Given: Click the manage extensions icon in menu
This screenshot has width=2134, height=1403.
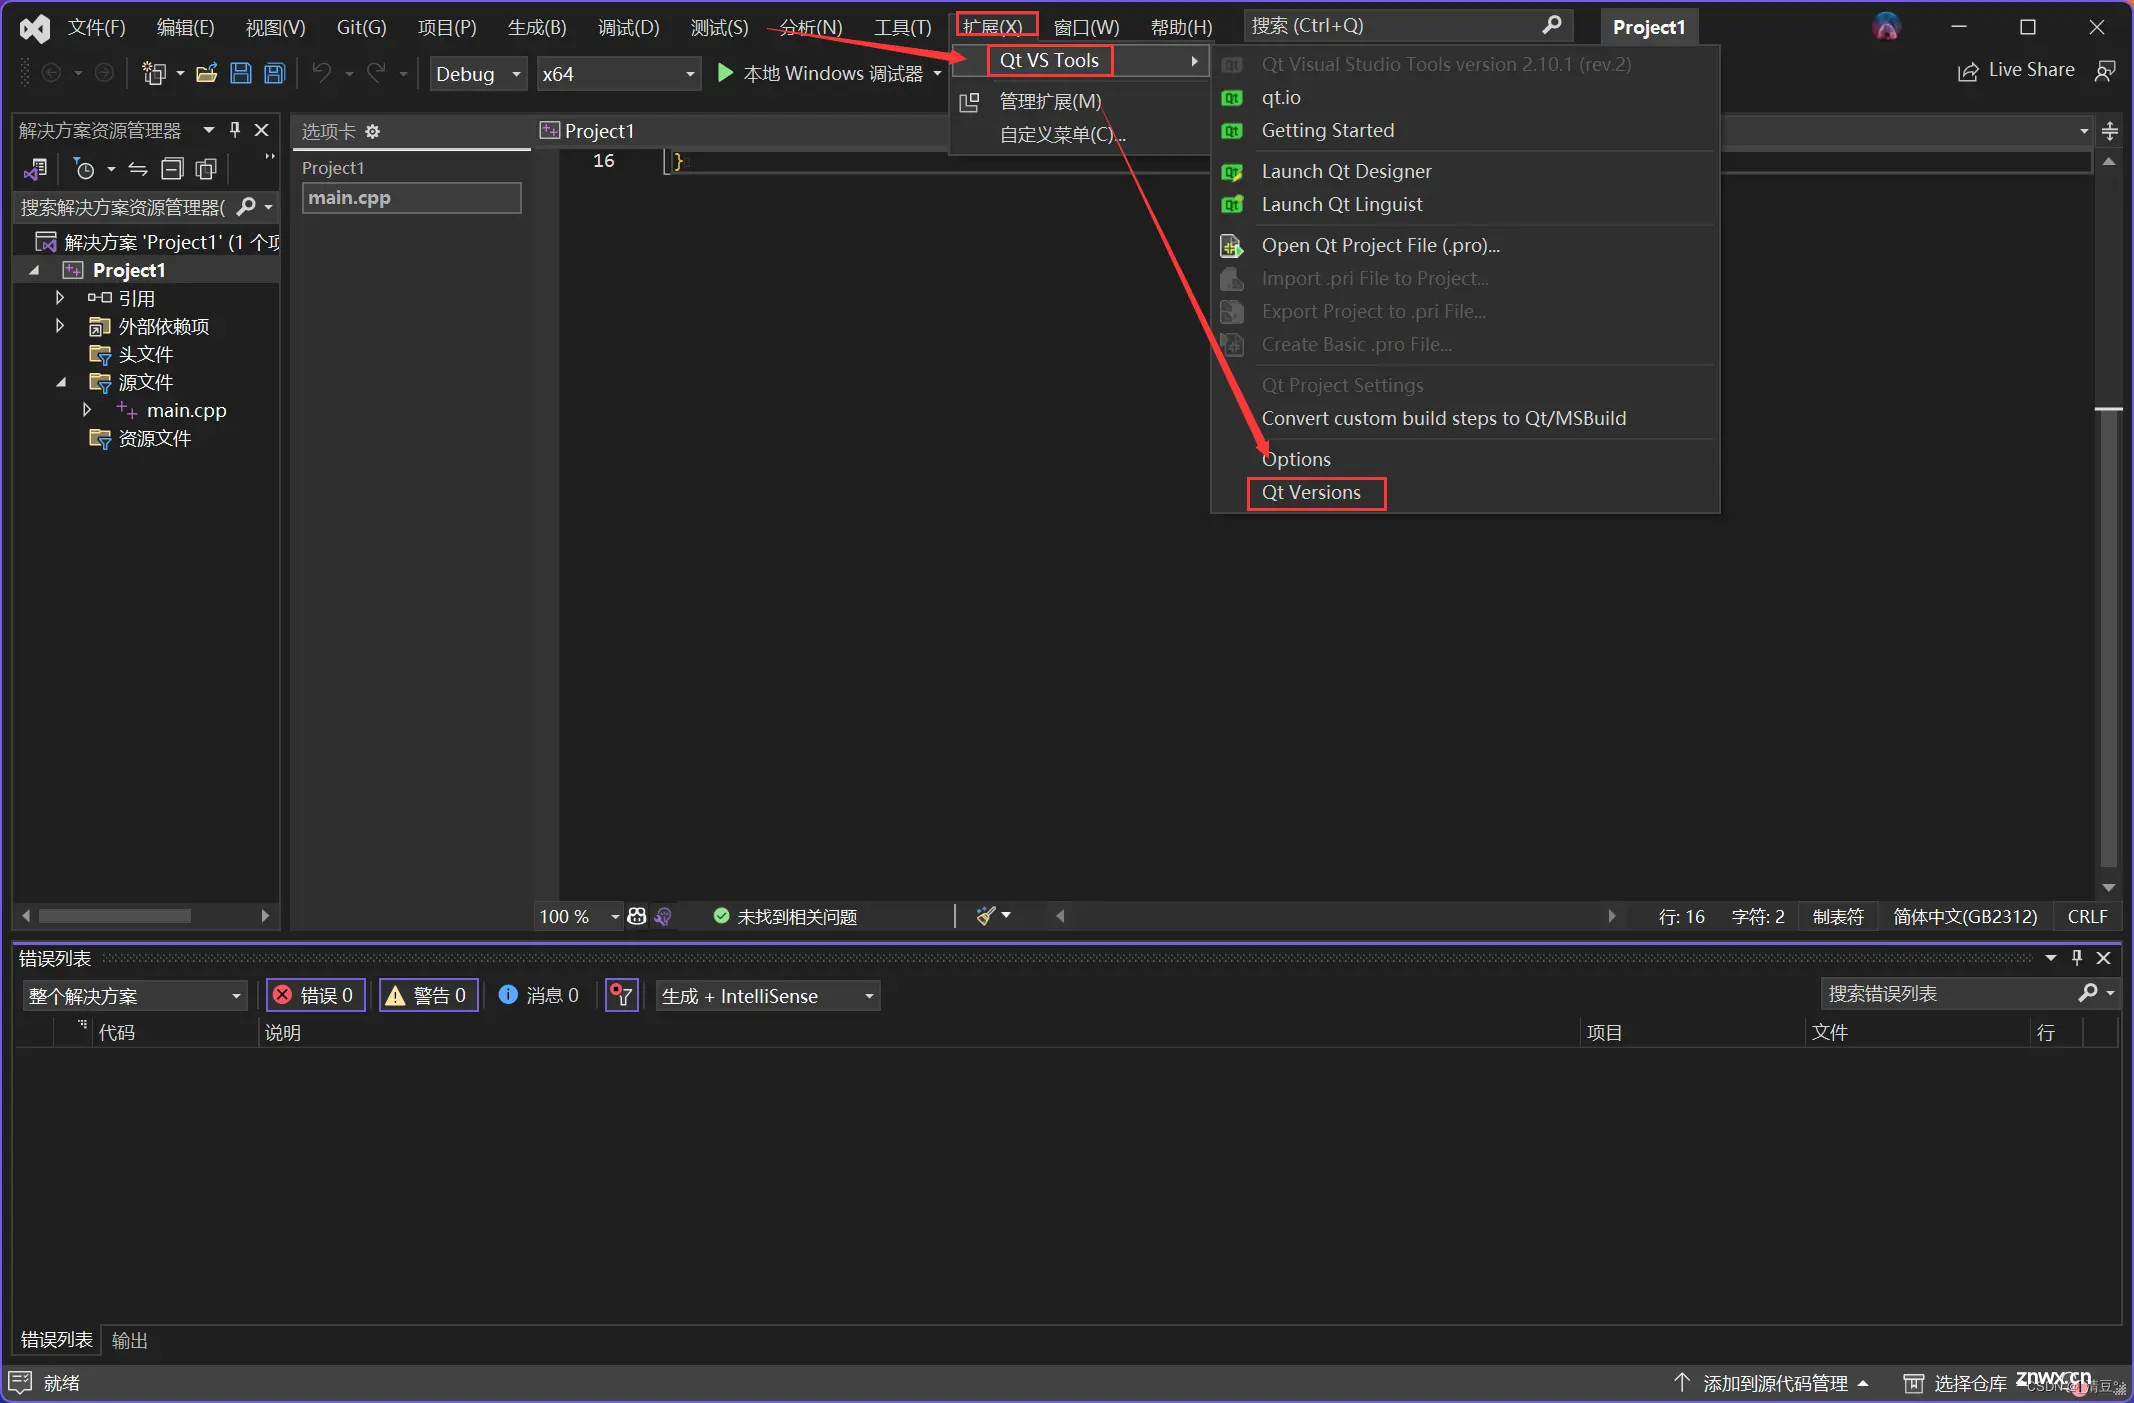Looking at the screenshot, I should pyautogui.click(x=969, y=102).
